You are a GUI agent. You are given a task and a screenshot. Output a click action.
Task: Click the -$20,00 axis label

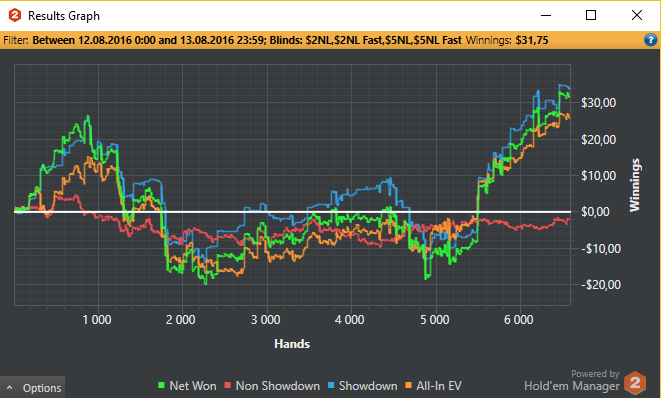[x=601, y=285]
